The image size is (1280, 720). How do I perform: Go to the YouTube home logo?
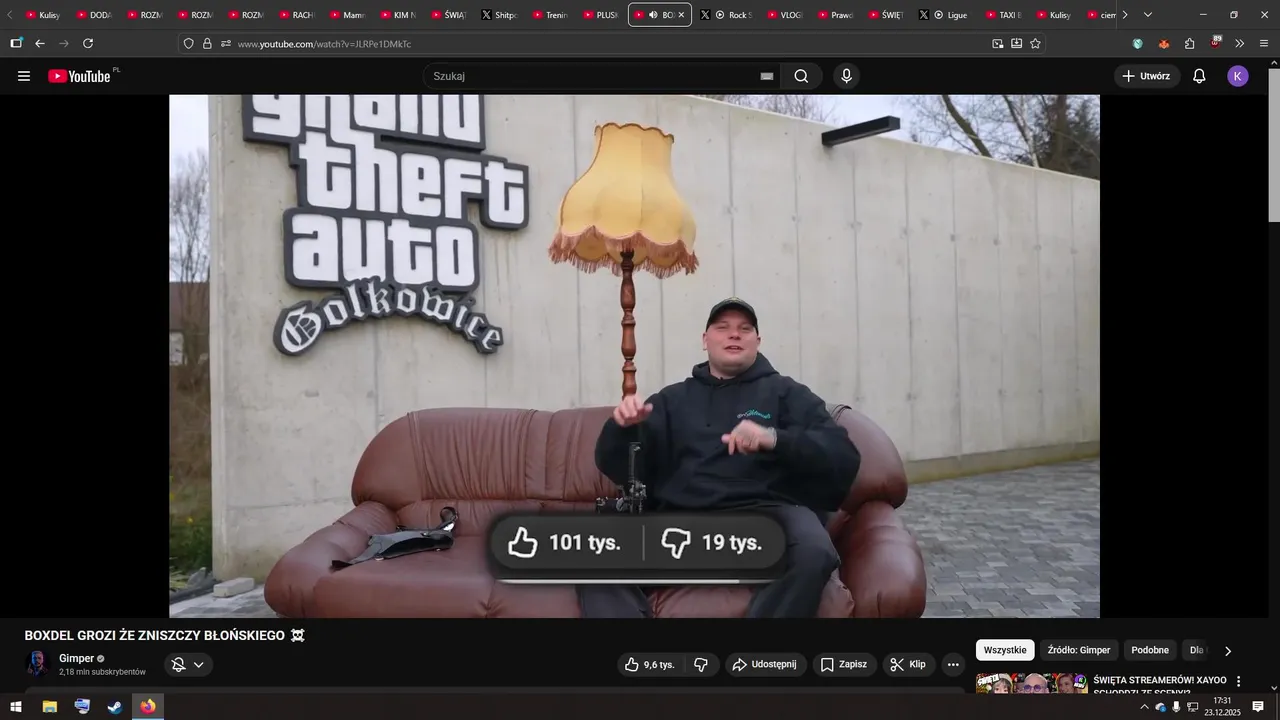(80, 76)
